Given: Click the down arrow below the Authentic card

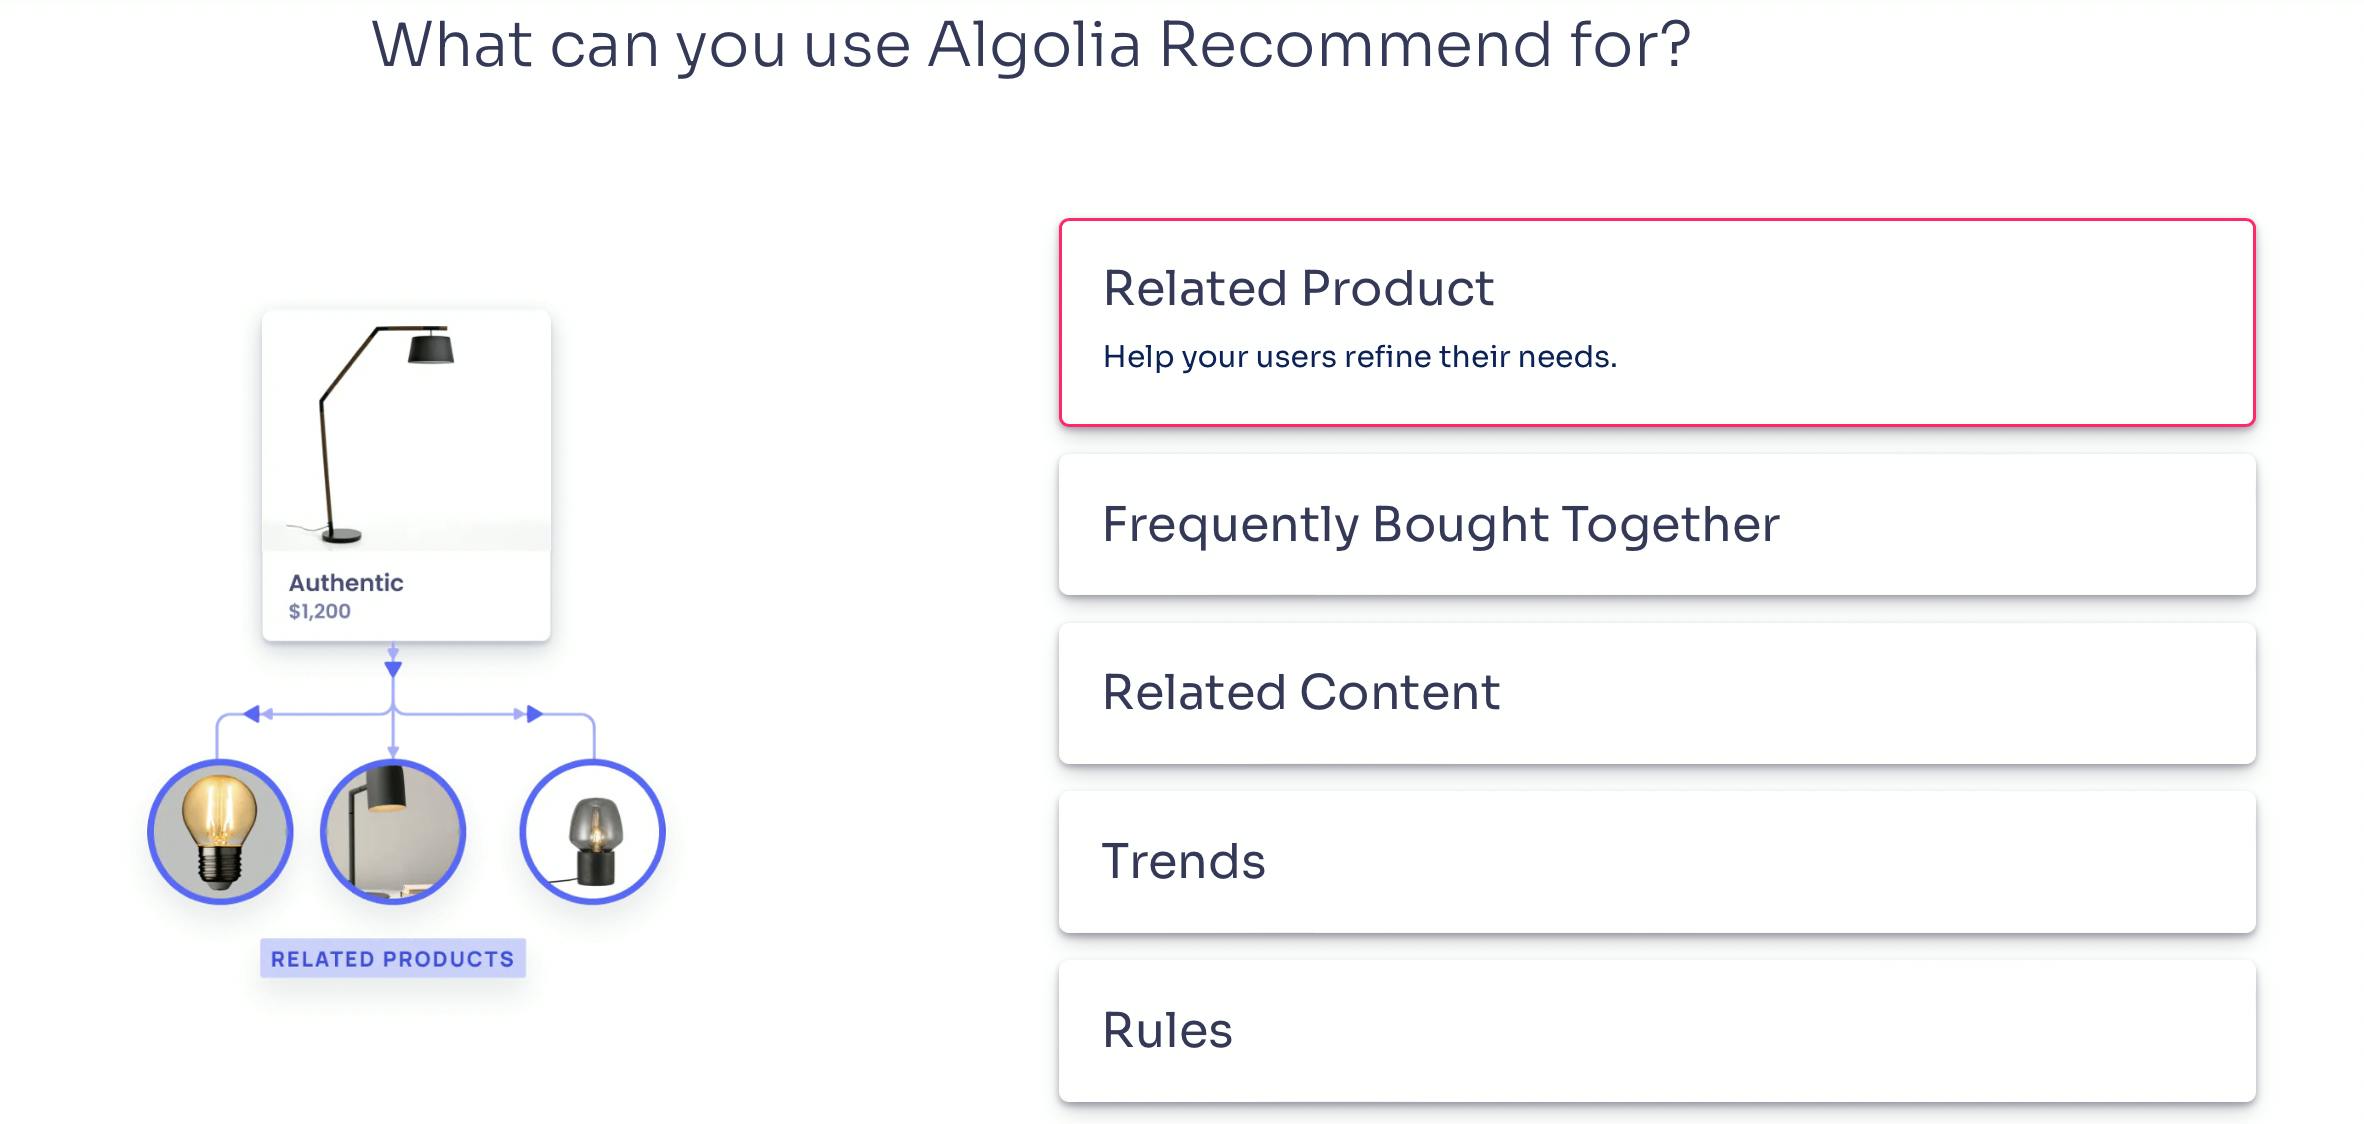Looking at the screenshot, I should click(393, 667).
